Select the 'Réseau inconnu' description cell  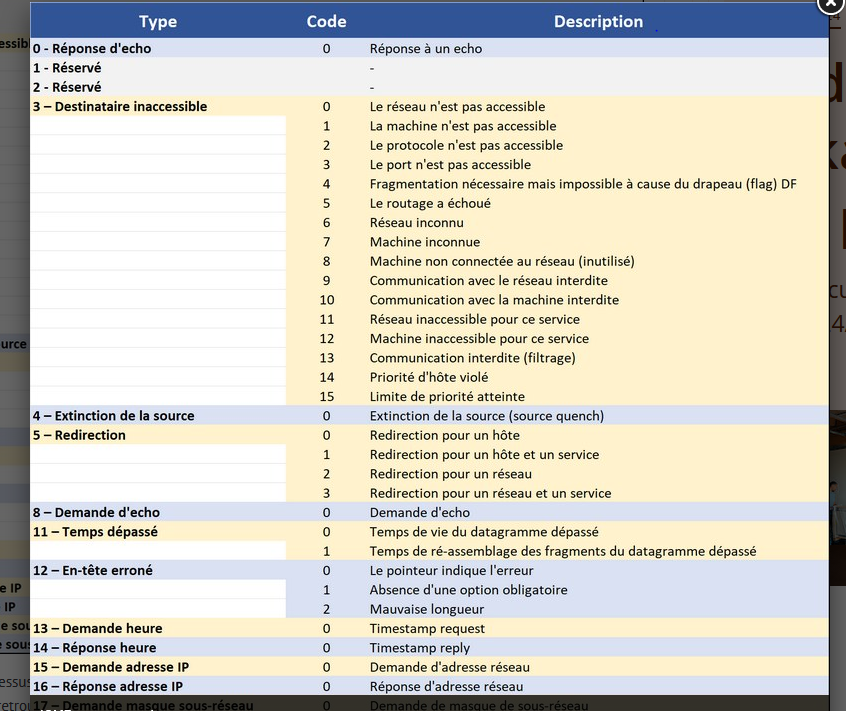416,223
